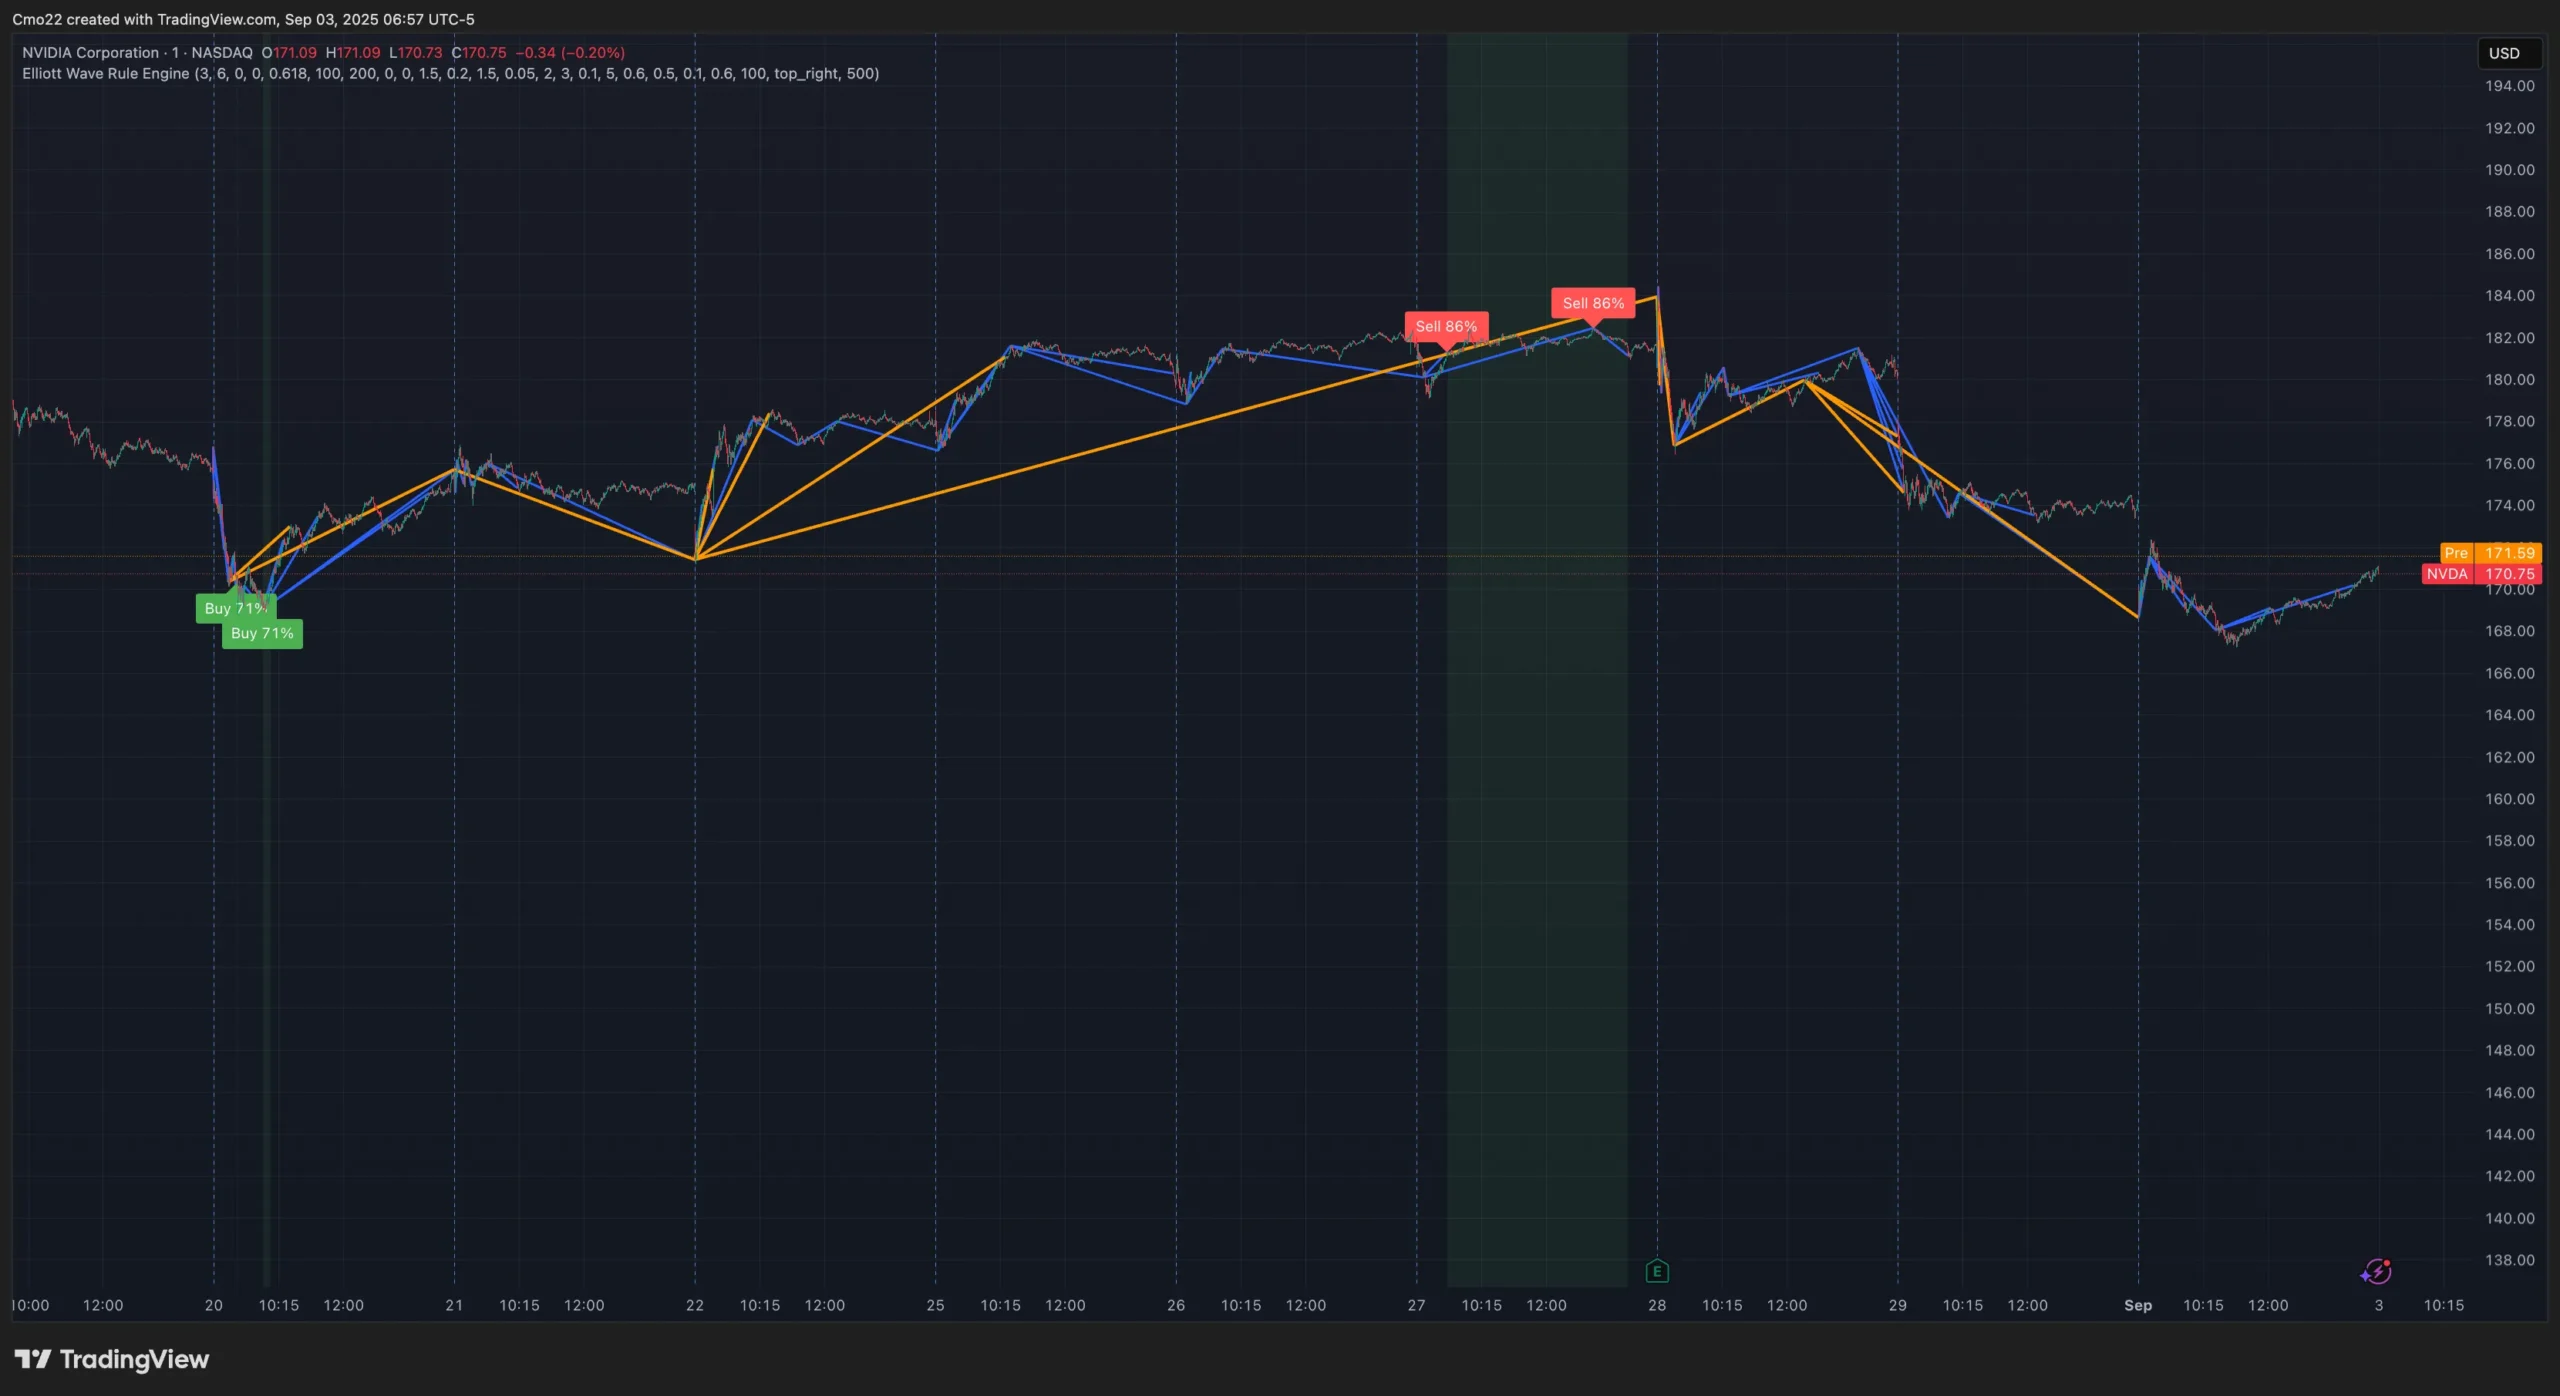This screenshot has height=1396, width=2560.
Task: Click the upper Buy 71% label
Action: [x=234, y=607]
